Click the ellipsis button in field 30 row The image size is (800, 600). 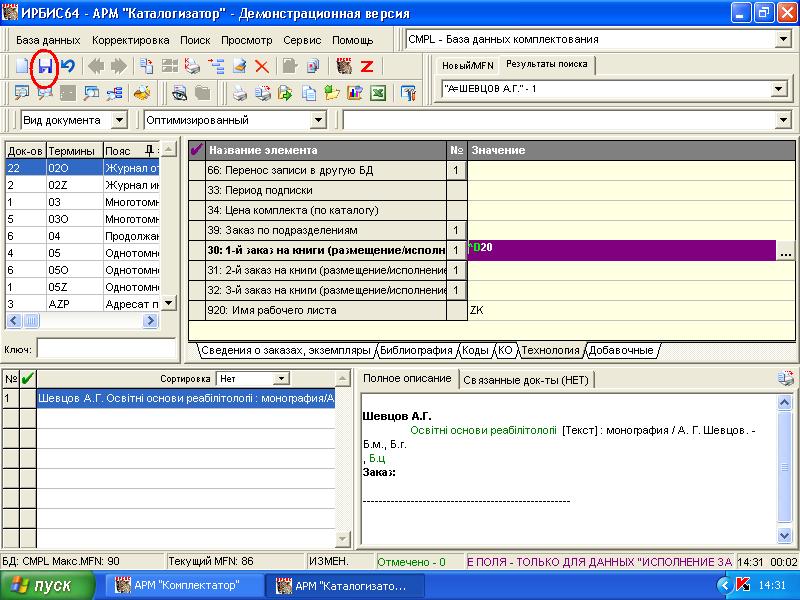786,250
